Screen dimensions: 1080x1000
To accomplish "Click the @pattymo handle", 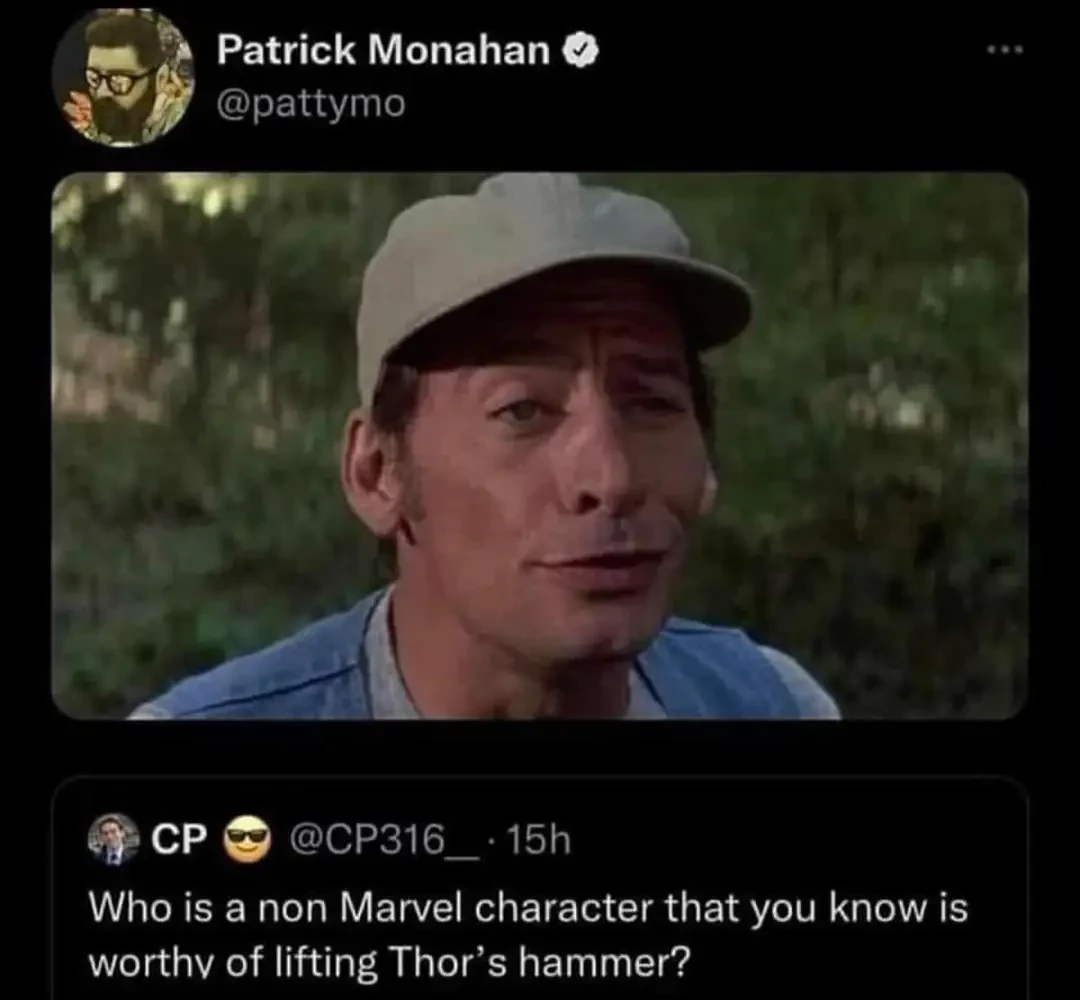I will (311, 103).
